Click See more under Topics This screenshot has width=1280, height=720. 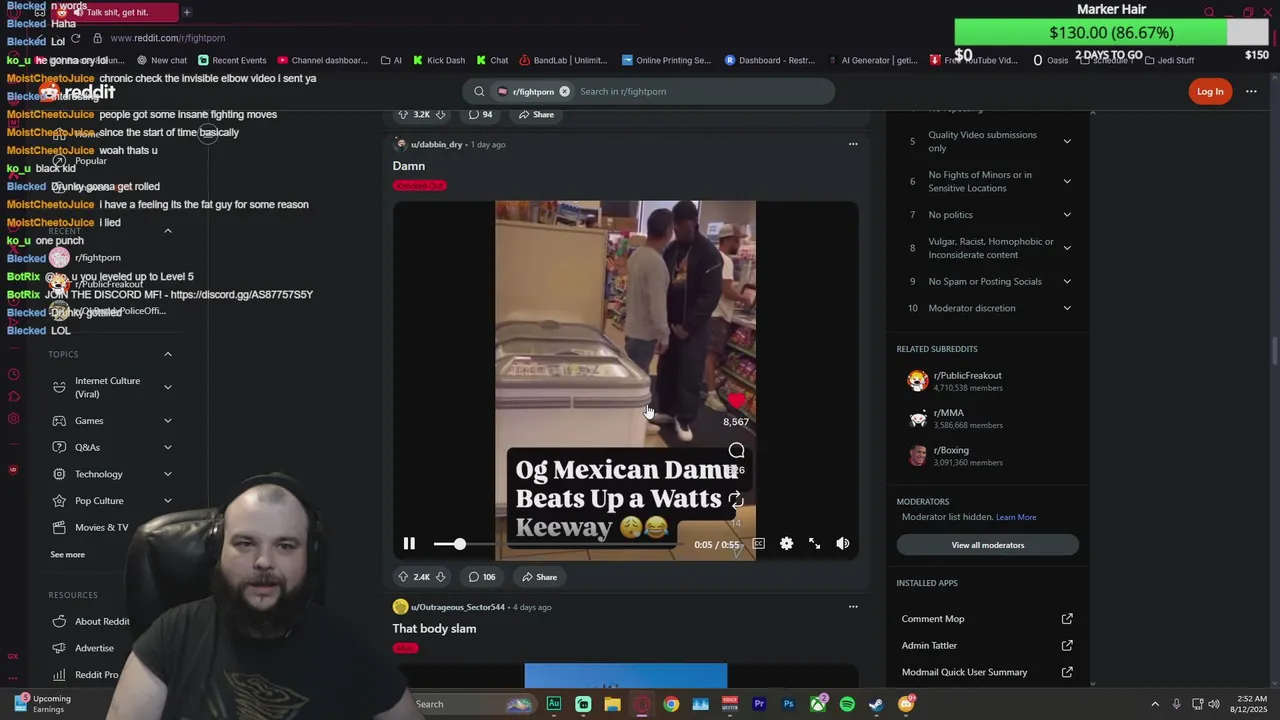(68, 555)
